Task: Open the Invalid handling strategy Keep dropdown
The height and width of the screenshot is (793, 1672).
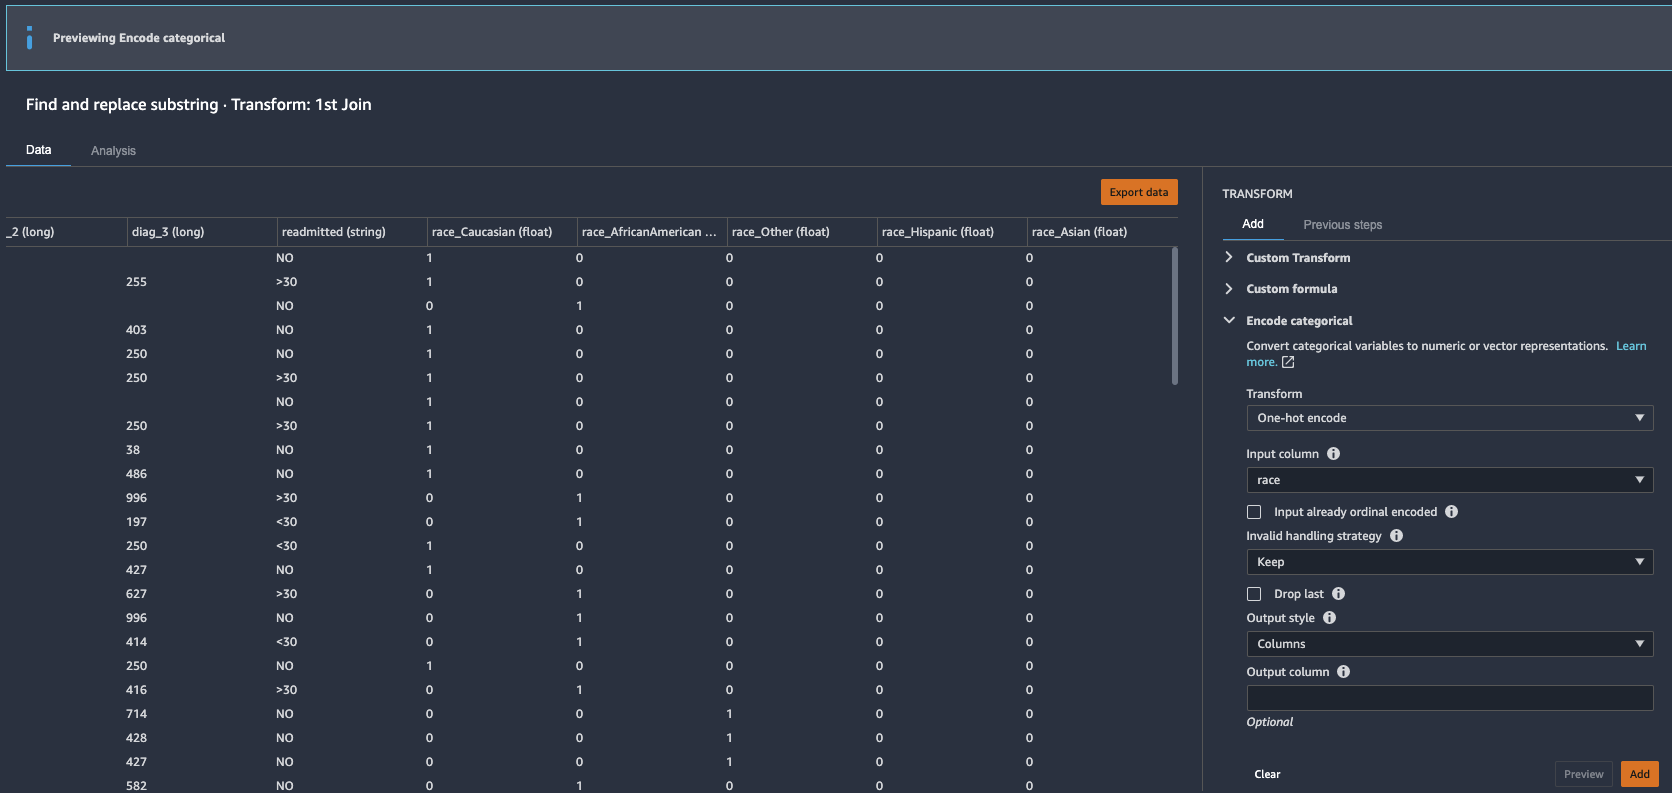Action: point(1448,562)
